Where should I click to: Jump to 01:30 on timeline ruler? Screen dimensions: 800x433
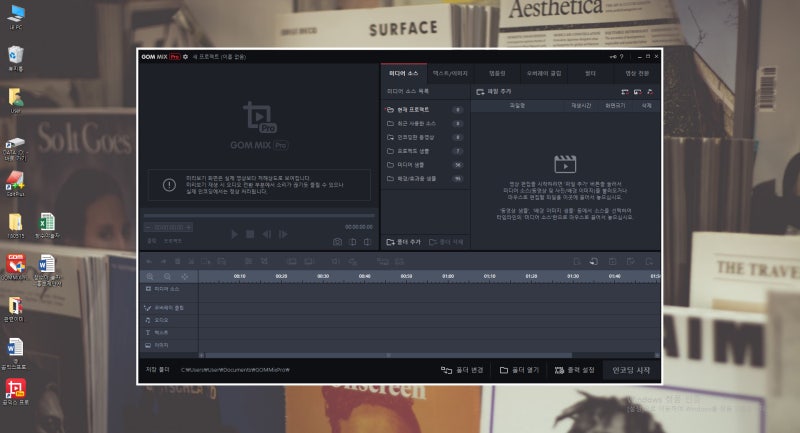coord(573,276)
